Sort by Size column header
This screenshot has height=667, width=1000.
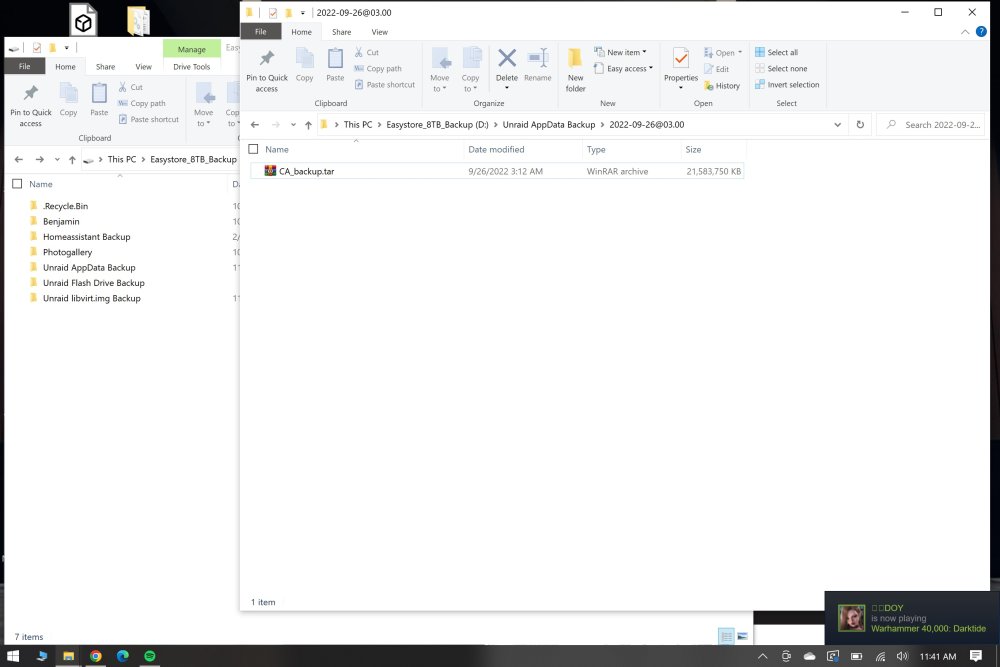712,149
